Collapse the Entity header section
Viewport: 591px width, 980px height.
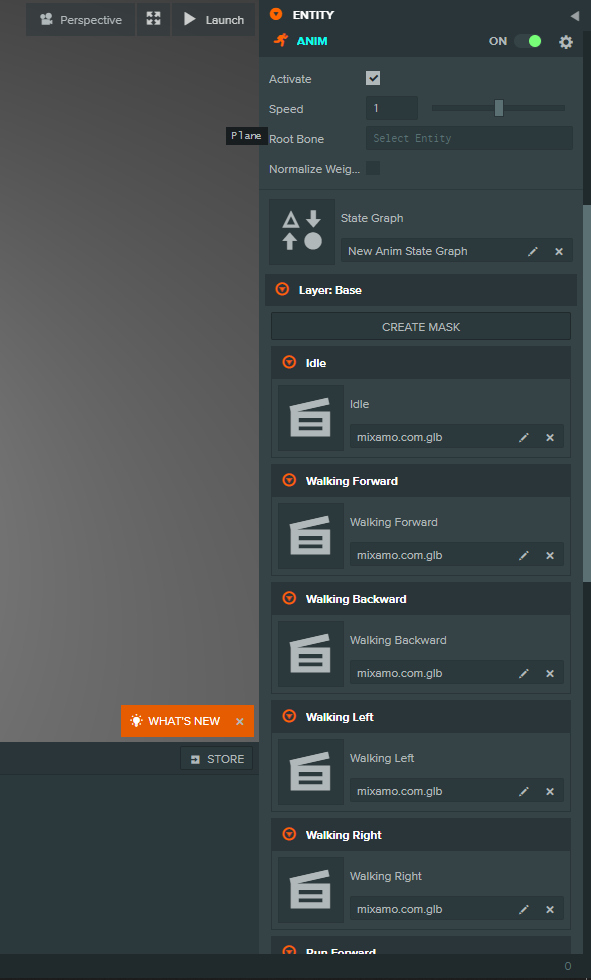pos(276,14)
